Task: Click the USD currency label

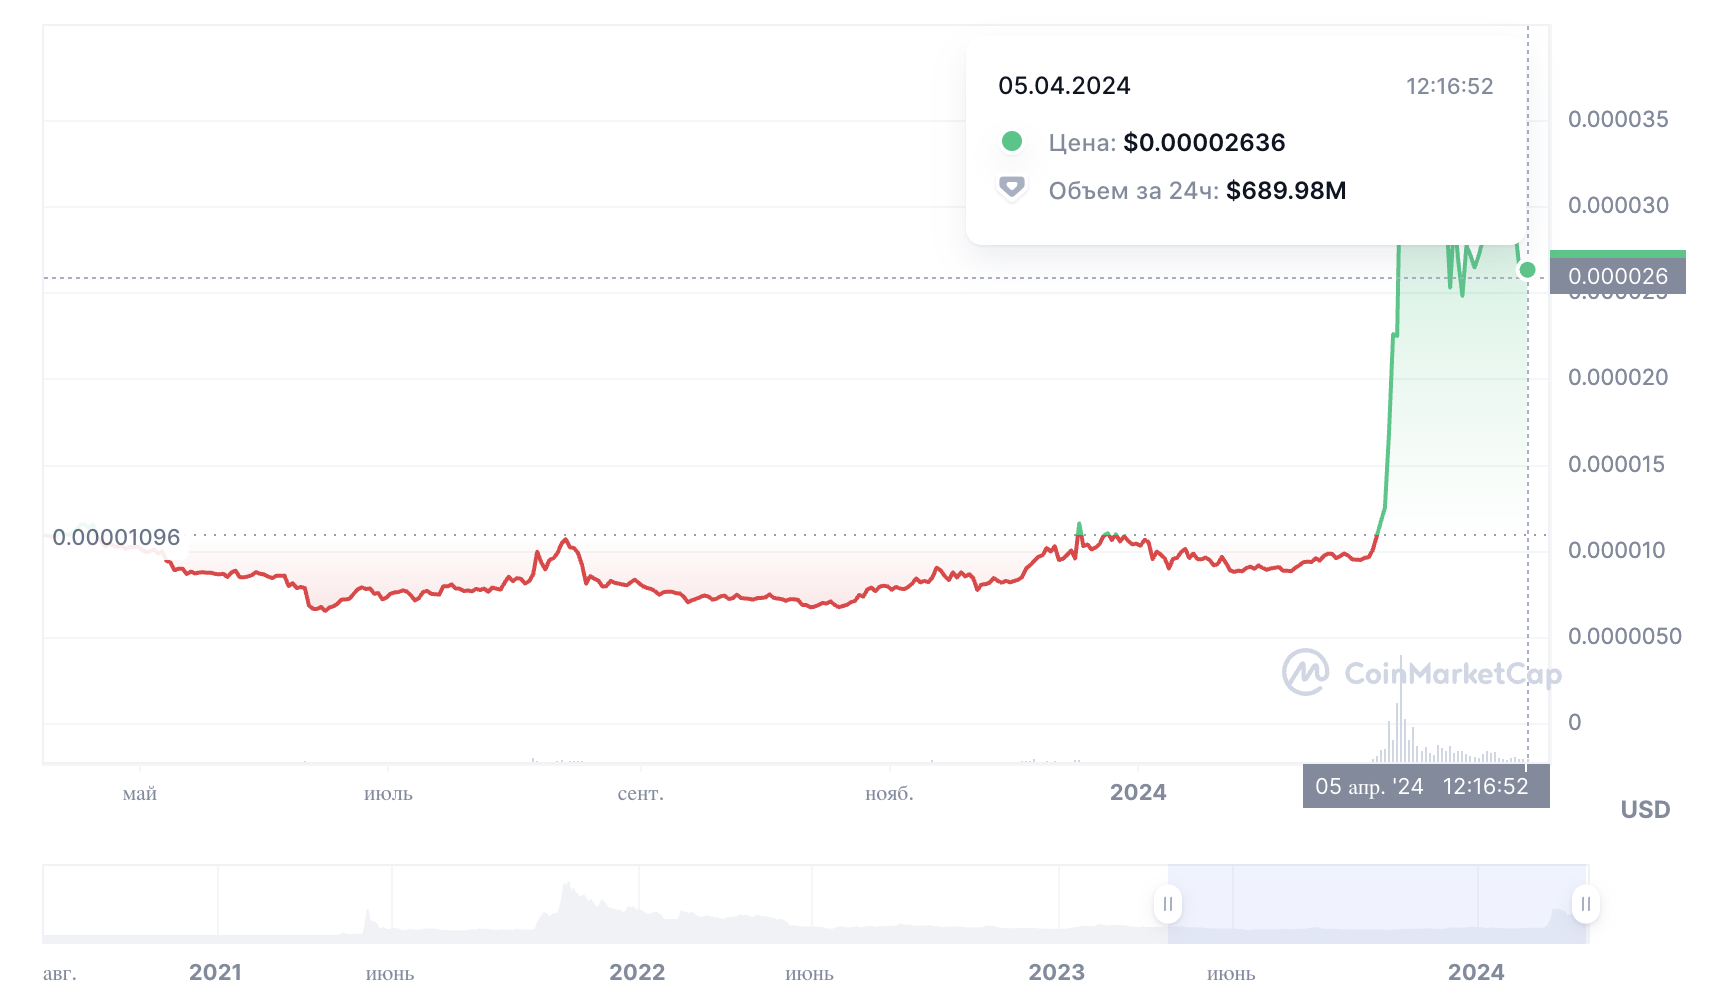Action: [1645, 809]
